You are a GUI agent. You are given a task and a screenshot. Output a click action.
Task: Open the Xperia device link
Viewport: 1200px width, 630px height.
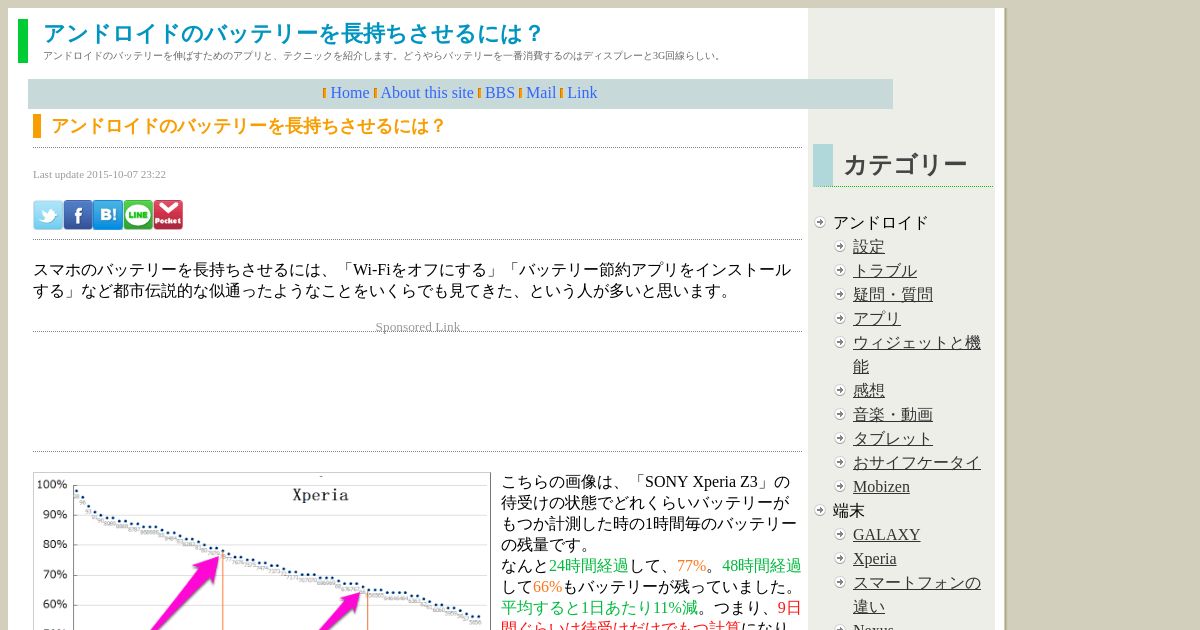tap(875, 559)
